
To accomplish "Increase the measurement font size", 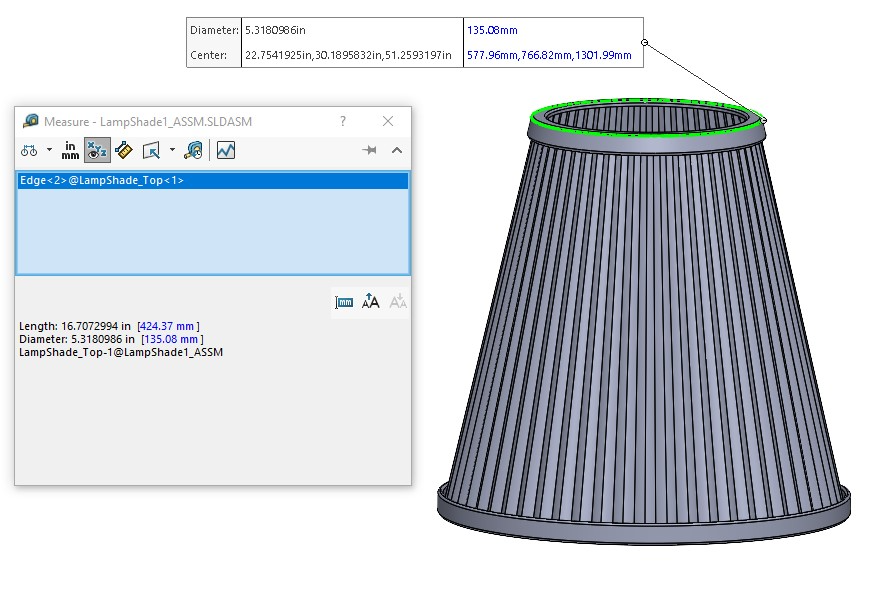I will click(x=371, y=302).
